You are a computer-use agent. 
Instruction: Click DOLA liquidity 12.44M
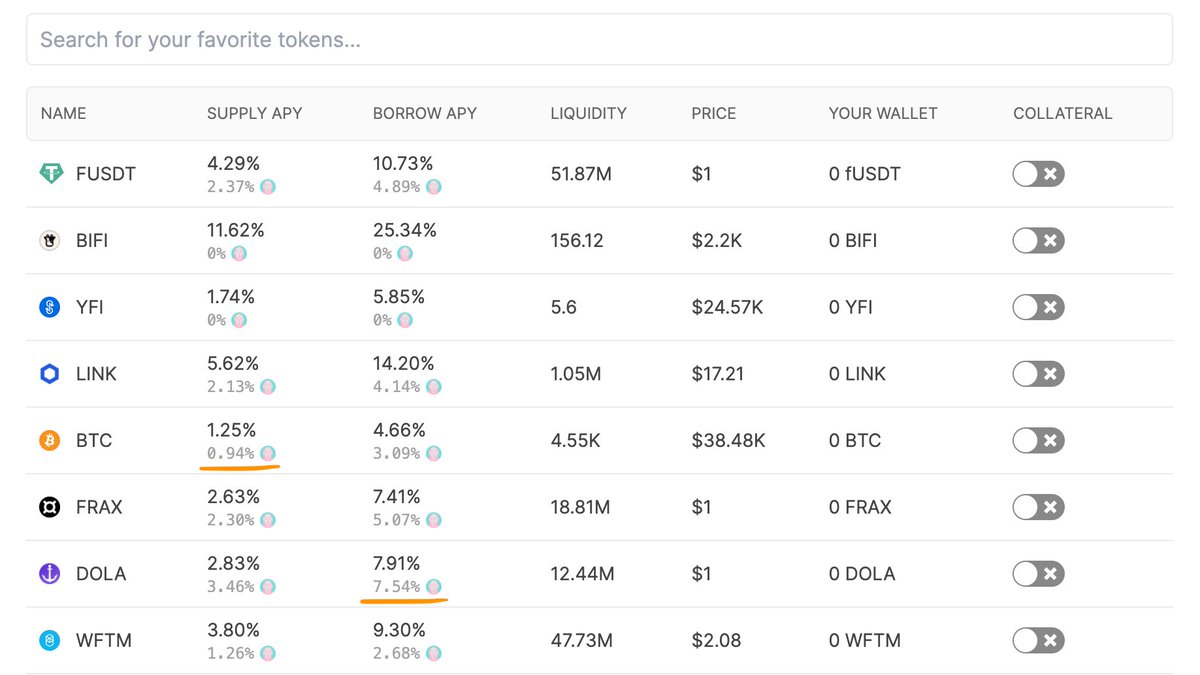pos(582,574)
